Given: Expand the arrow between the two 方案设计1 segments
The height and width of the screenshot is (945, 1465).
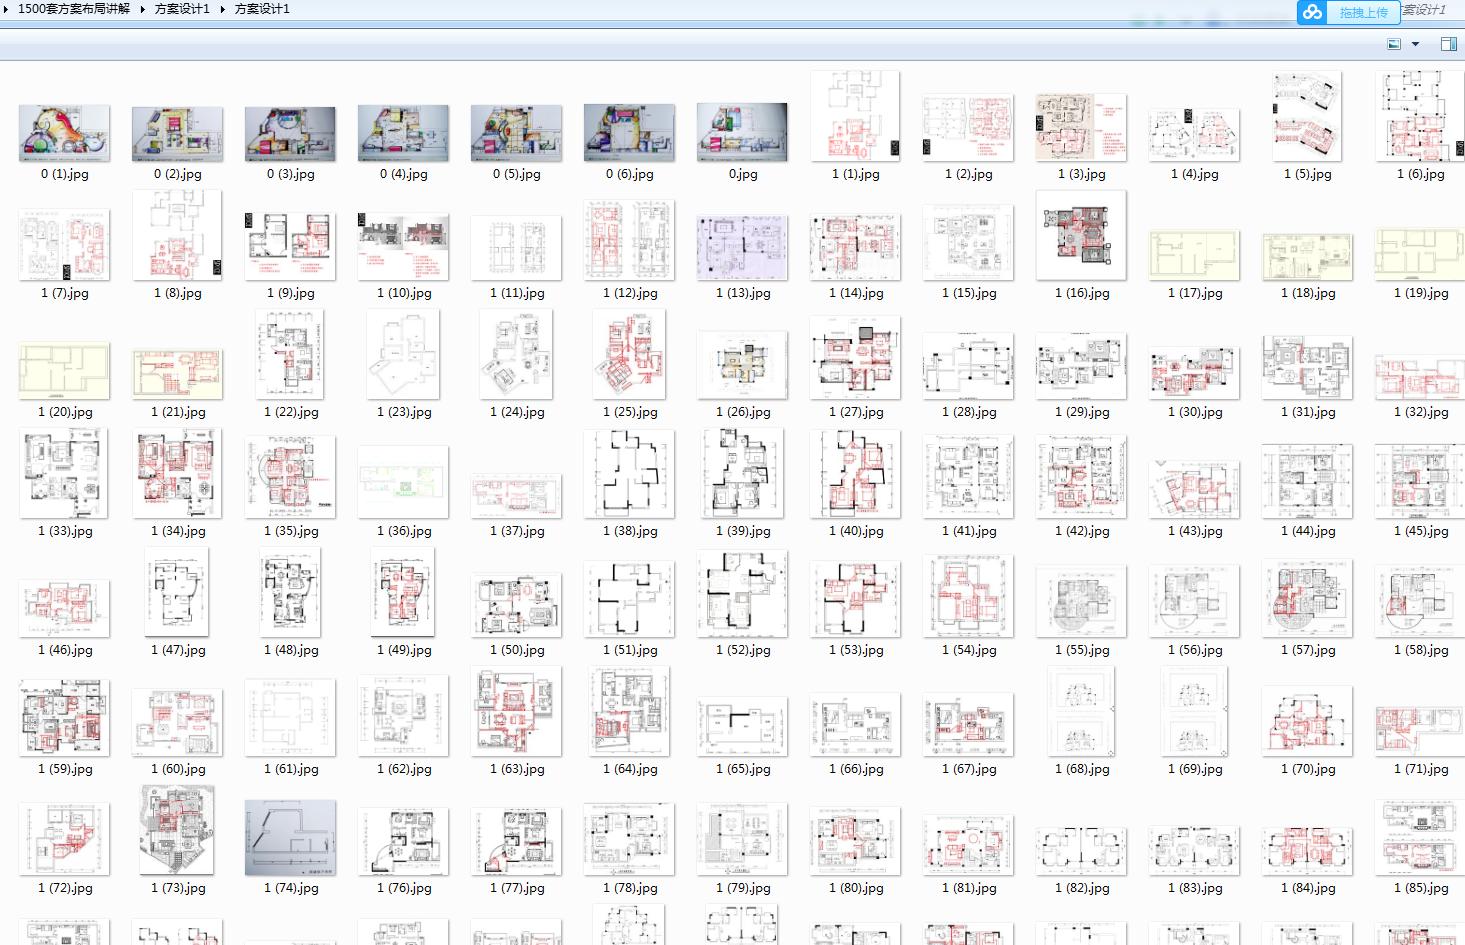Looking at the screenshot, I should click(222, 9).
